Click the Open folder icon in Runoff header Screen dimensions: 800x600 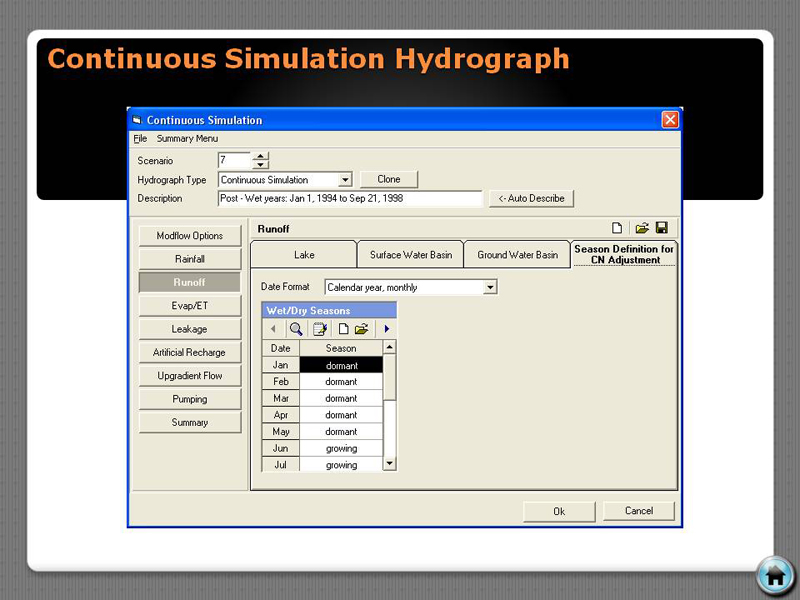[x=642, y=228]
